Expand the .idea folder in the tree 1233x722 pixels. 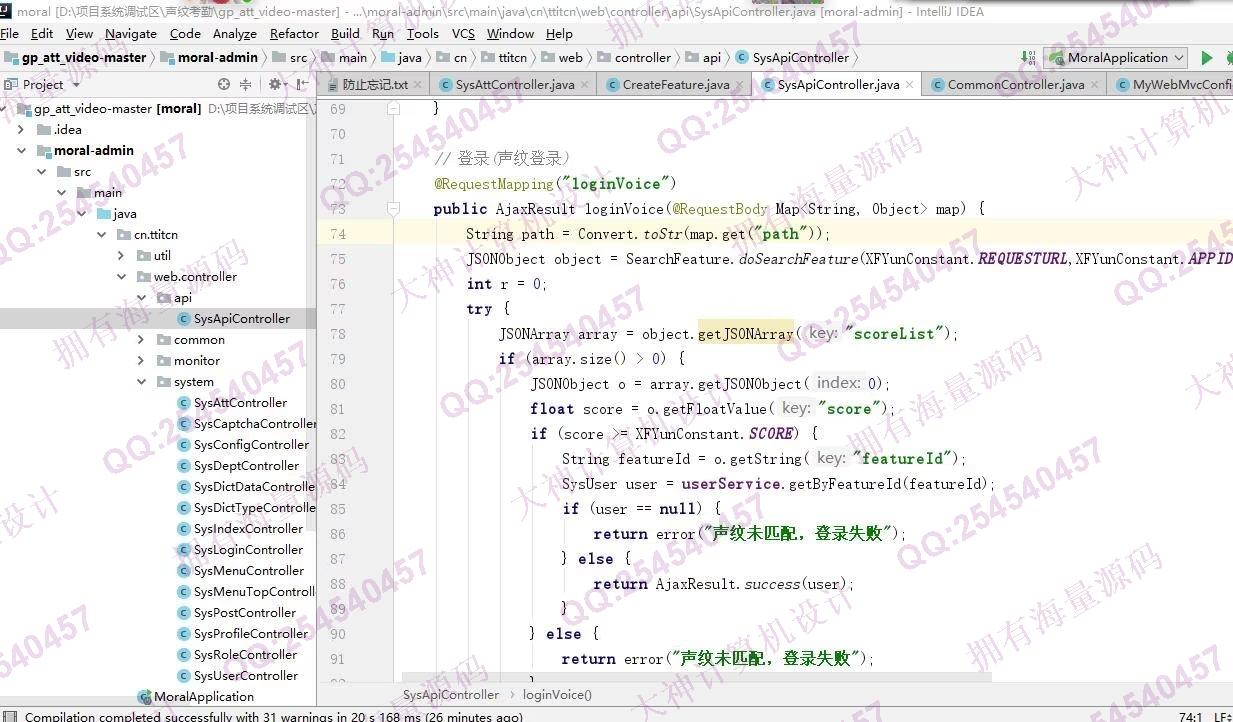pos(22,130)
